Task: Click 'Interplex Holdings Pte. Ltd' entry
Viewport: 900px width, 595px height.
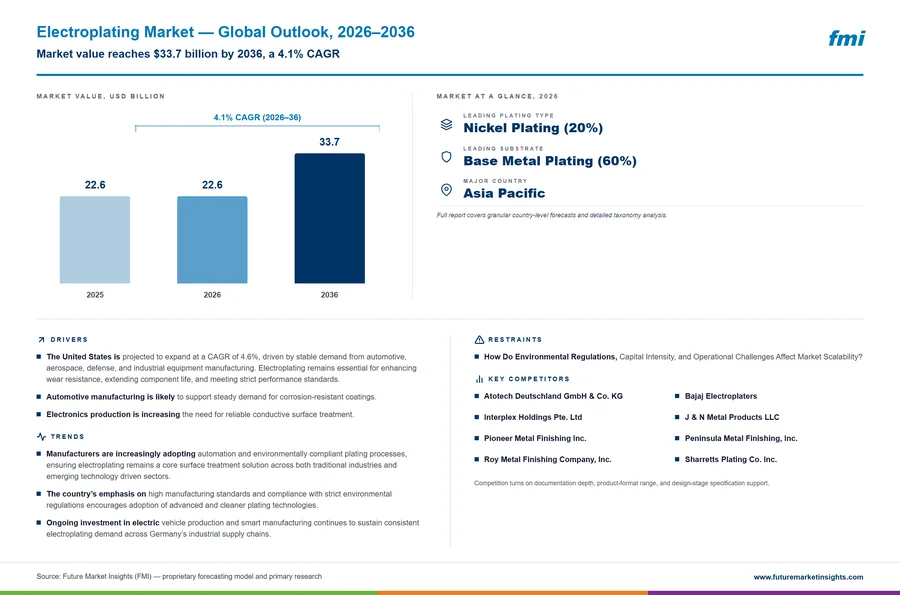Action: (x=533, y=417)
